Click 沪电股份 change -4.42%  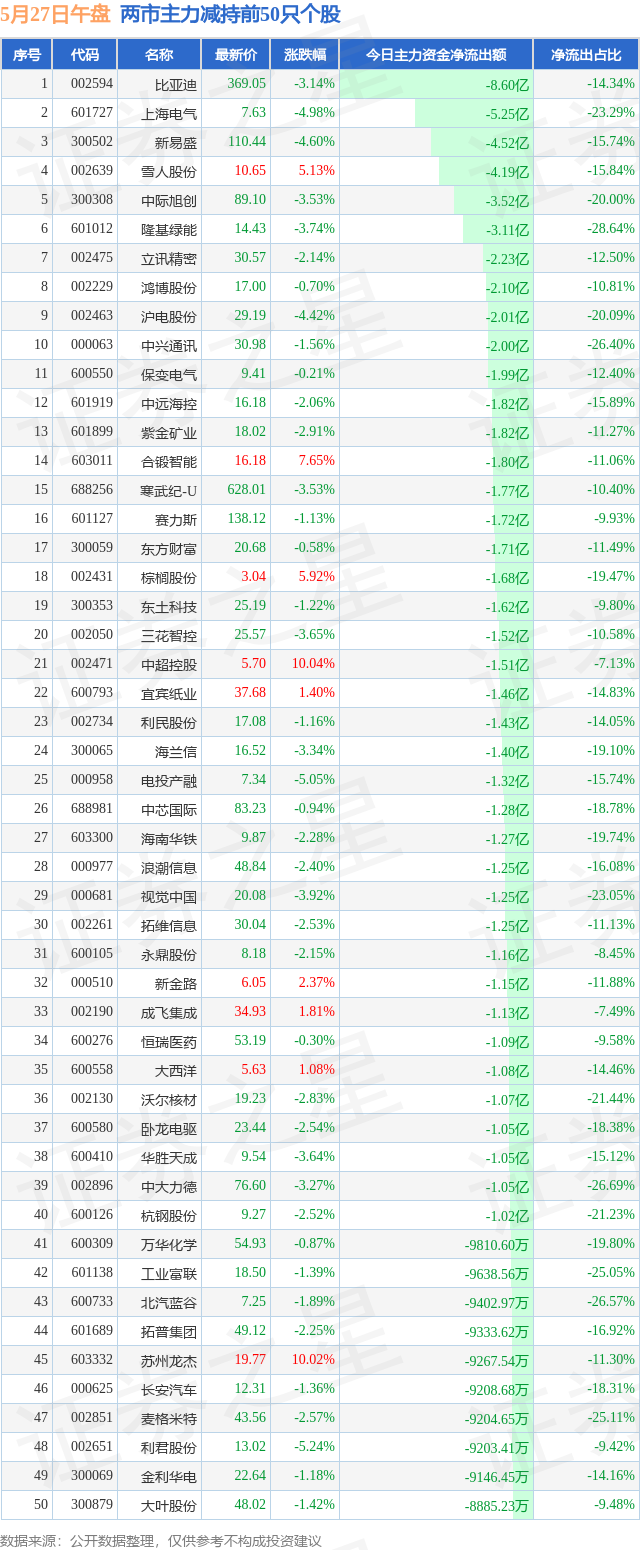tap(314, 316)
